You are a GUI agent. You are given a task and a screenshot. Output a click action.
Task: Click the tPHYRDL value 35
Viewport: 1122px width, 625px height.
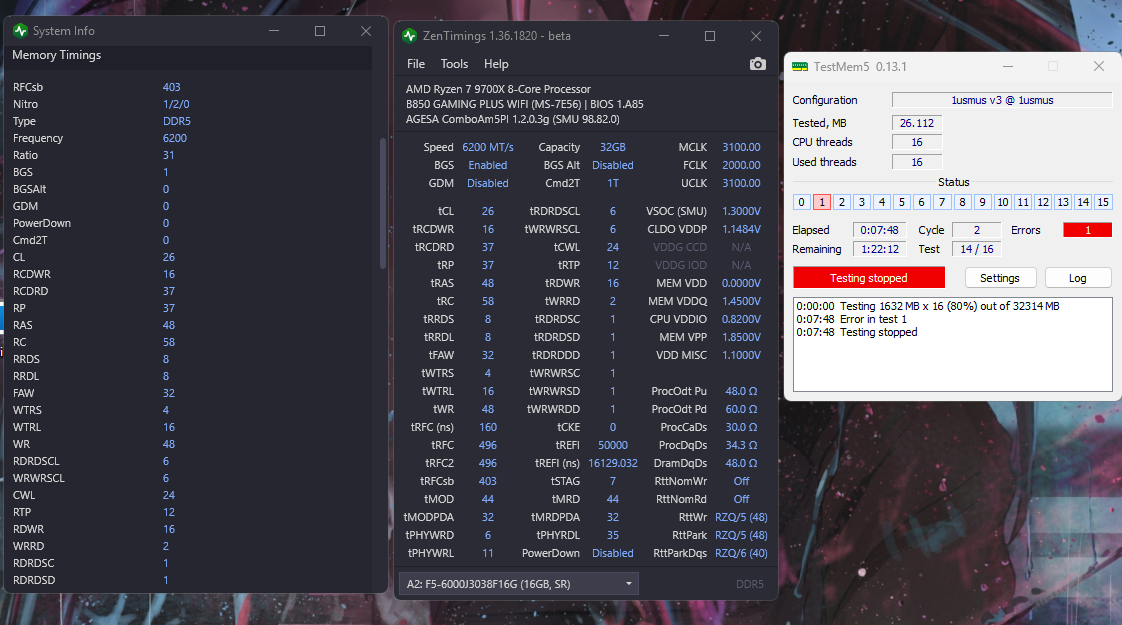tap(613, 536)
